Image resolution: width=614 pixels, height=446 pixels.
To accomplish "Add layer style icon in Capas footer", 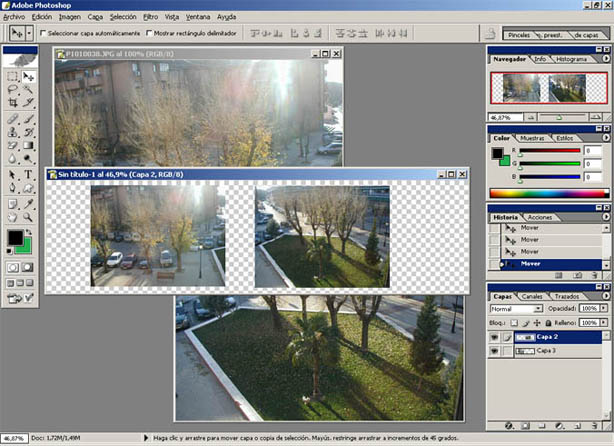I will (509, 425).
